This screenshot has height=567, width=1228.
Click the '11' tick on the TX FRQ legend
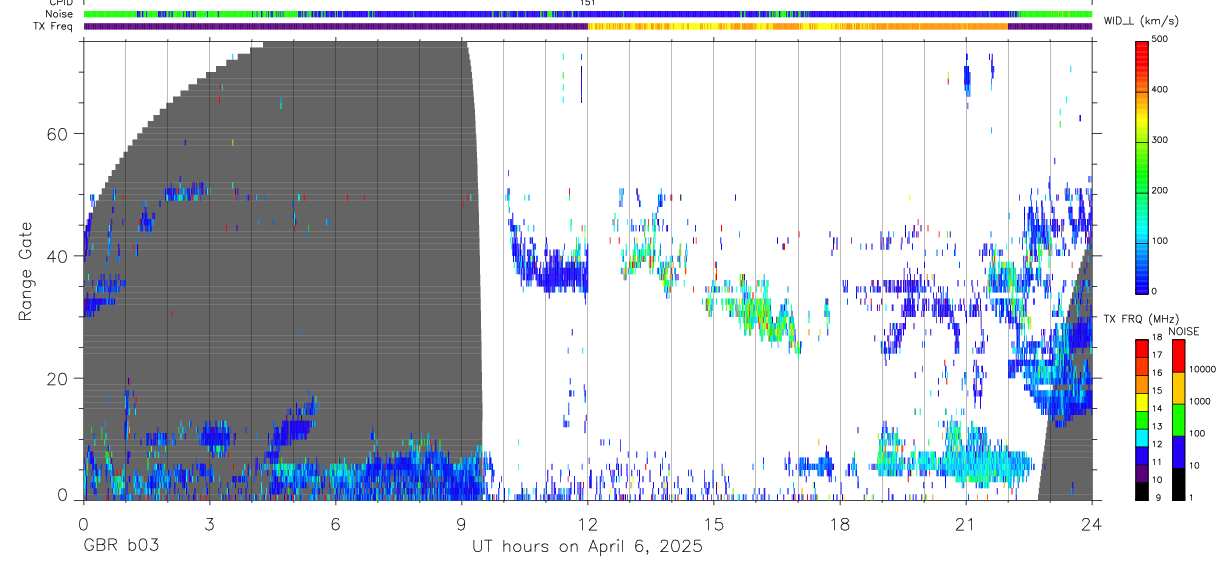1157,462
